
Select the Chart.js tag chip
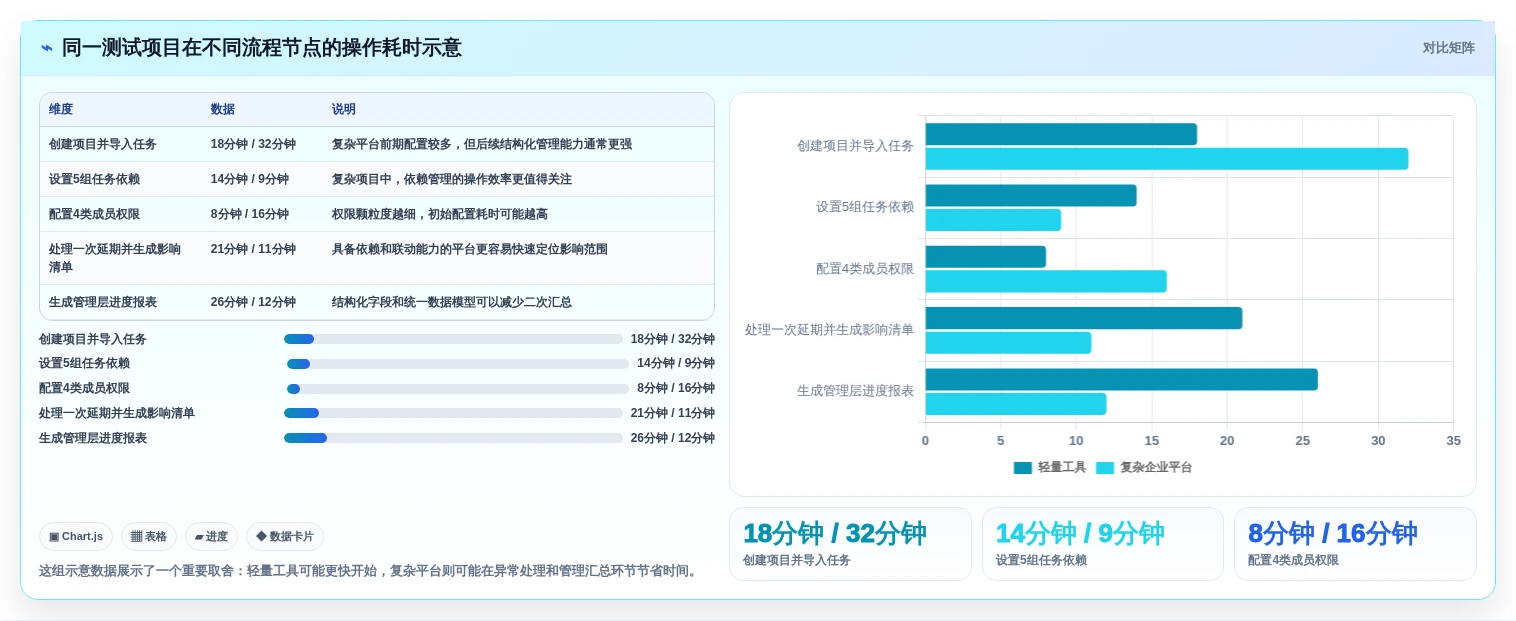click(x=76, y=537)
